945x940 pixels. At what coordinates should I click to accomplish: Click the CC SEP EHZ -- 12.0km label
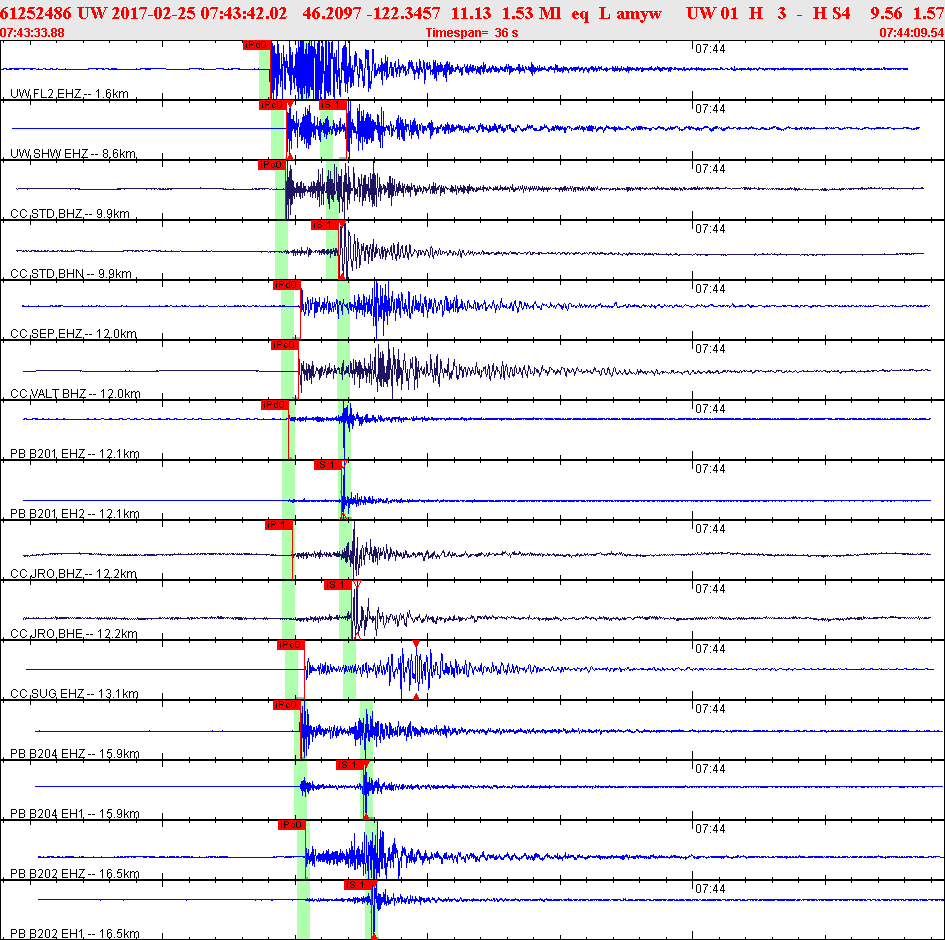pos(74,333)
